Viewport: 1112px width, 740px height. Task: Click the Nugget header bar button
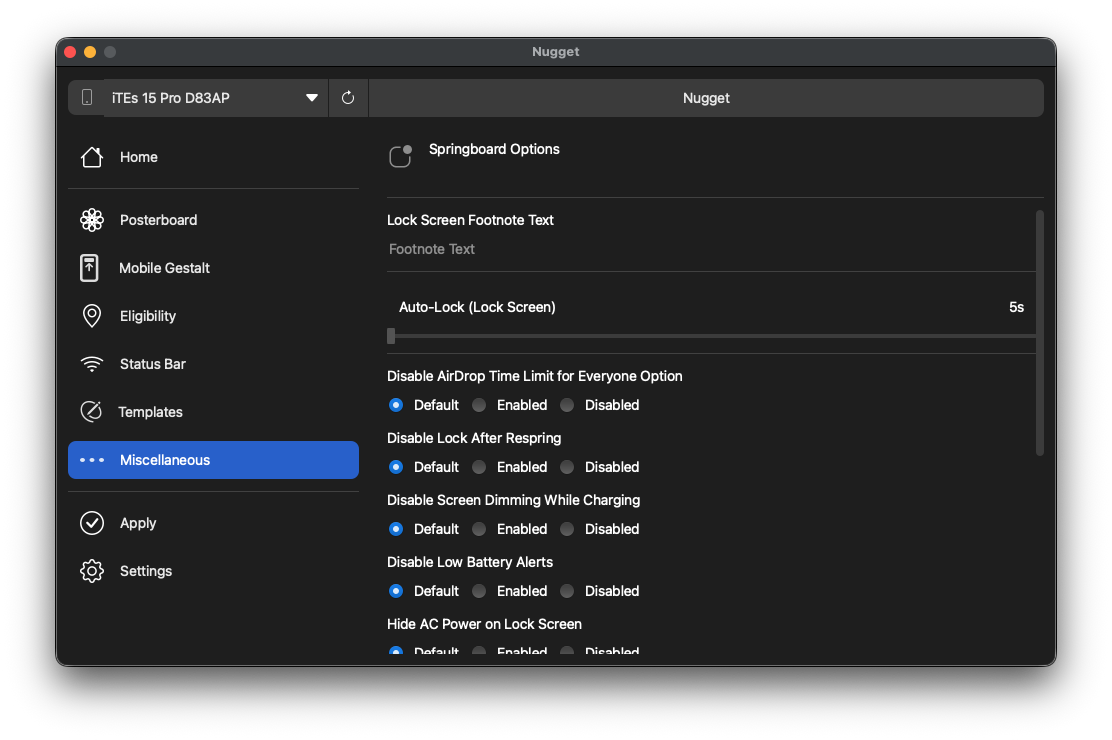click(x=706, y=98)
